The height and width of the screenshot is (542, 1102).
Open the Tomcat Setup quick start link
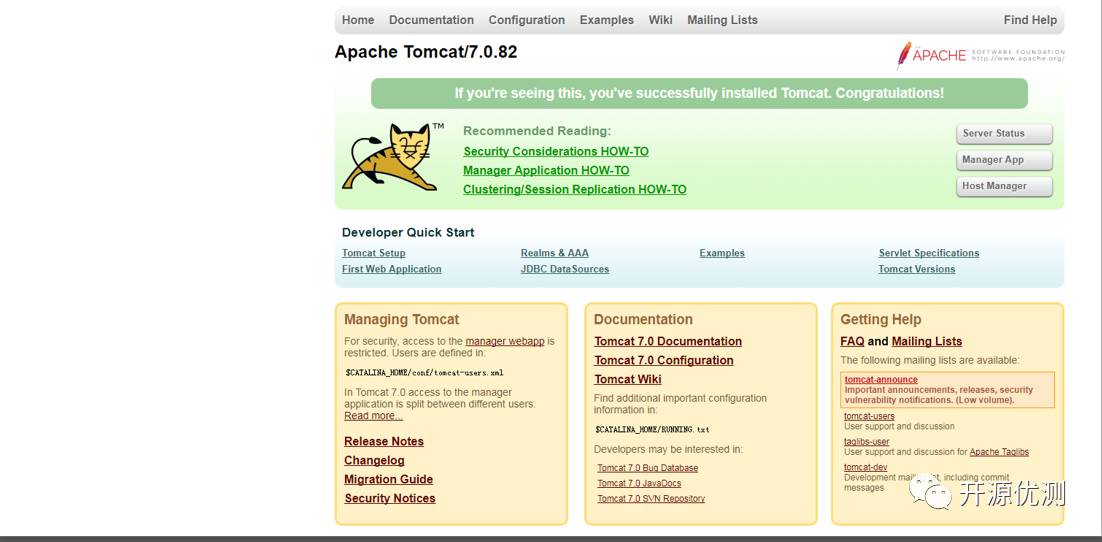click(373, 253)
